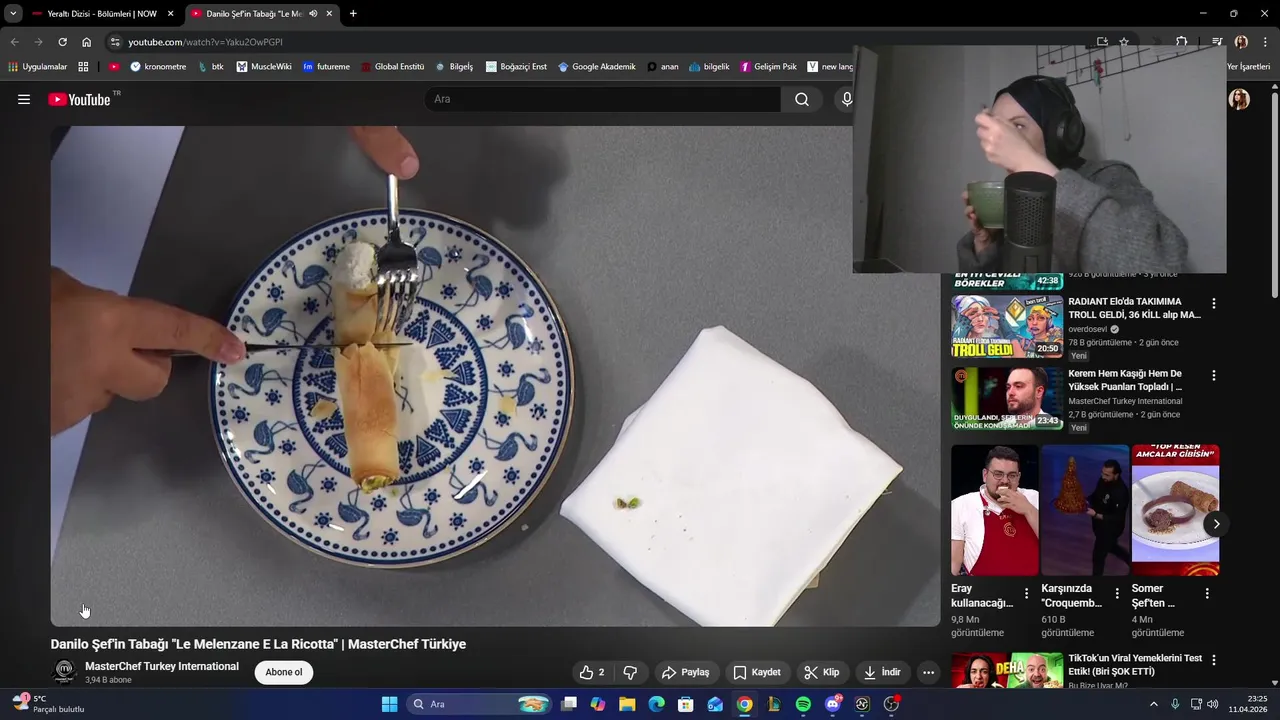Open Chrome three-dot menu
The height and width of the screenshot is (720, 1280).
(1266, 42)
